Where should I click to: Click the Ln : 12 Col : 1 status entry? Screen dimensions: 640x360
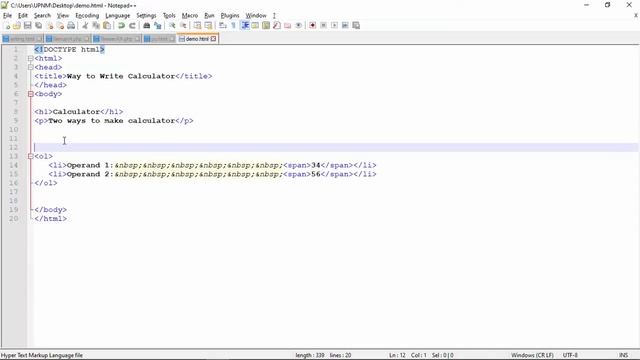[x=408, y=355]
